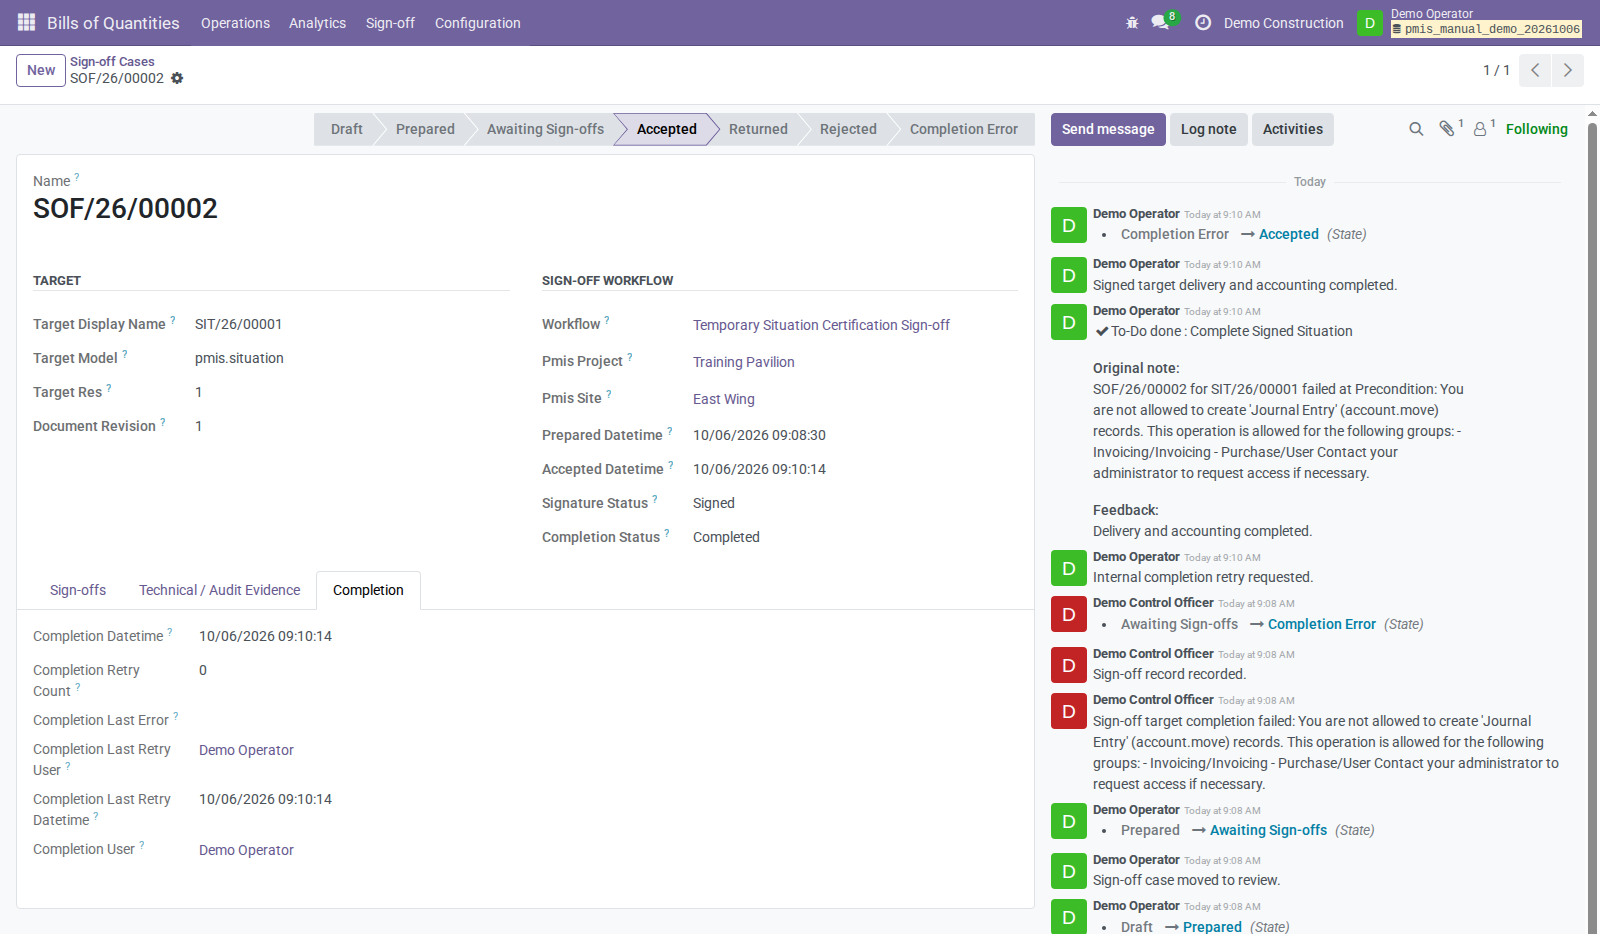This screenshot has height=934, width=1600.
Task: Select the Completion Error status stage
Action: [x=963, y=129]
